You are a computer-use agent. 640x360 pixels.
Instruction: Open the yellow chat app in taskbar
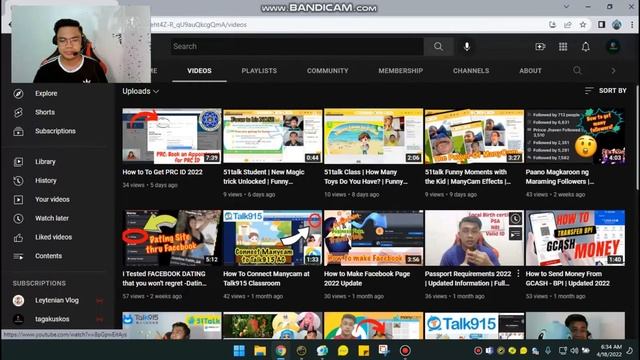point(343,351)
